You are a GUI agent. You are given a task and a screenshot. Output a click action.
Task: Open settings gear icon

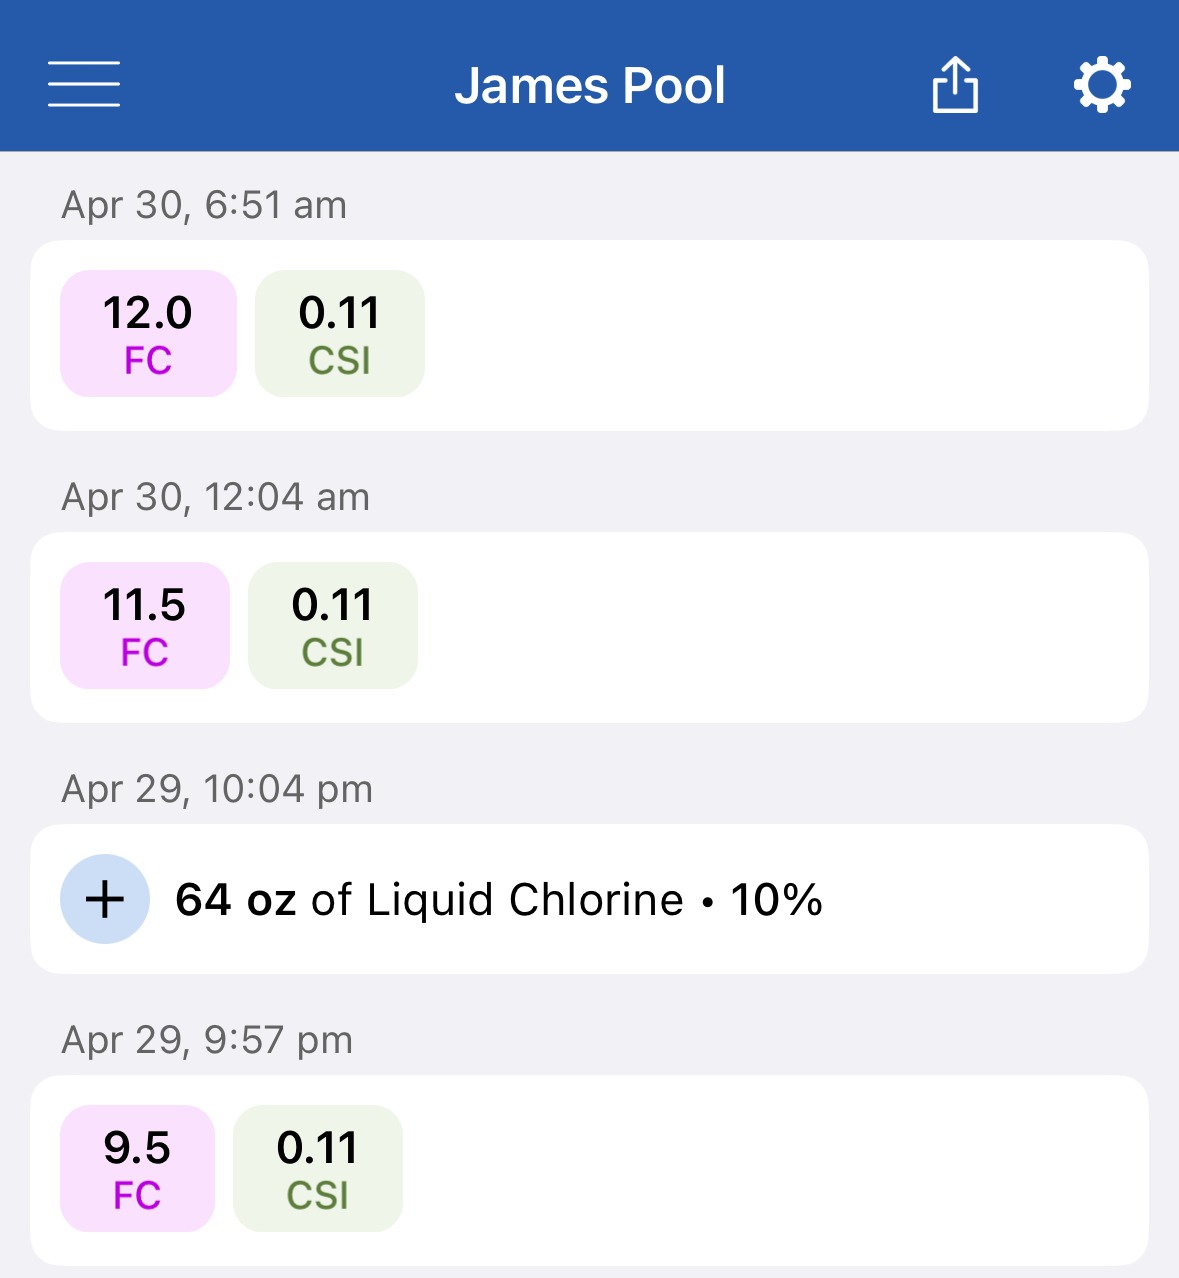coord(1102,85)
